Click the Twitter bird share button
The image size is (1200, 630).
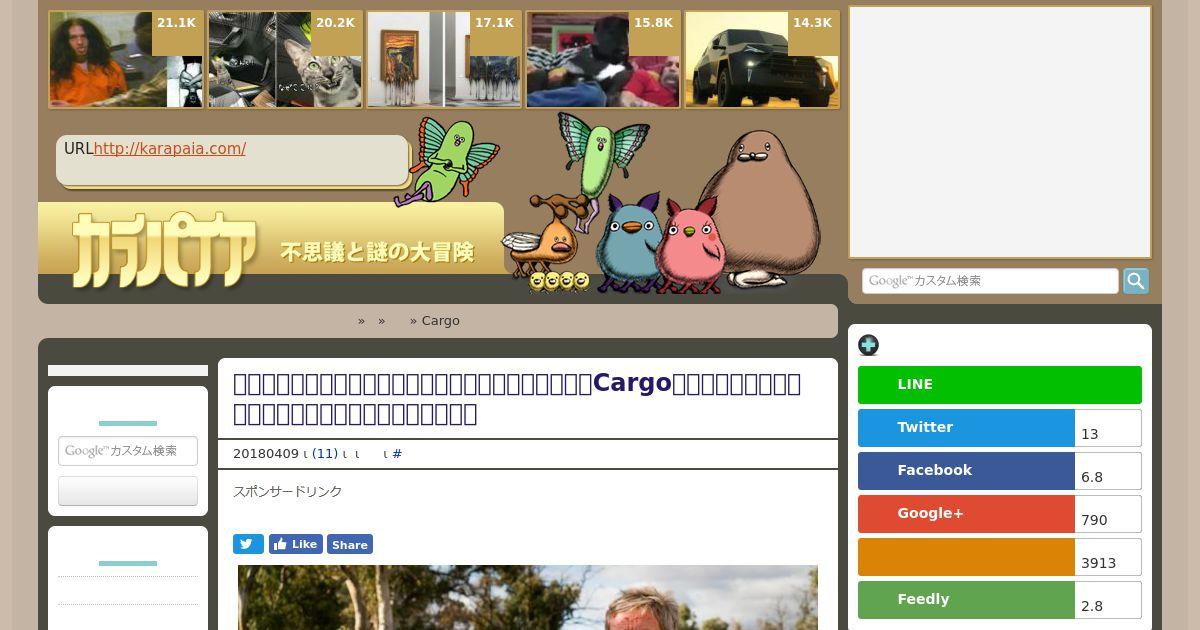click(248, 544)
